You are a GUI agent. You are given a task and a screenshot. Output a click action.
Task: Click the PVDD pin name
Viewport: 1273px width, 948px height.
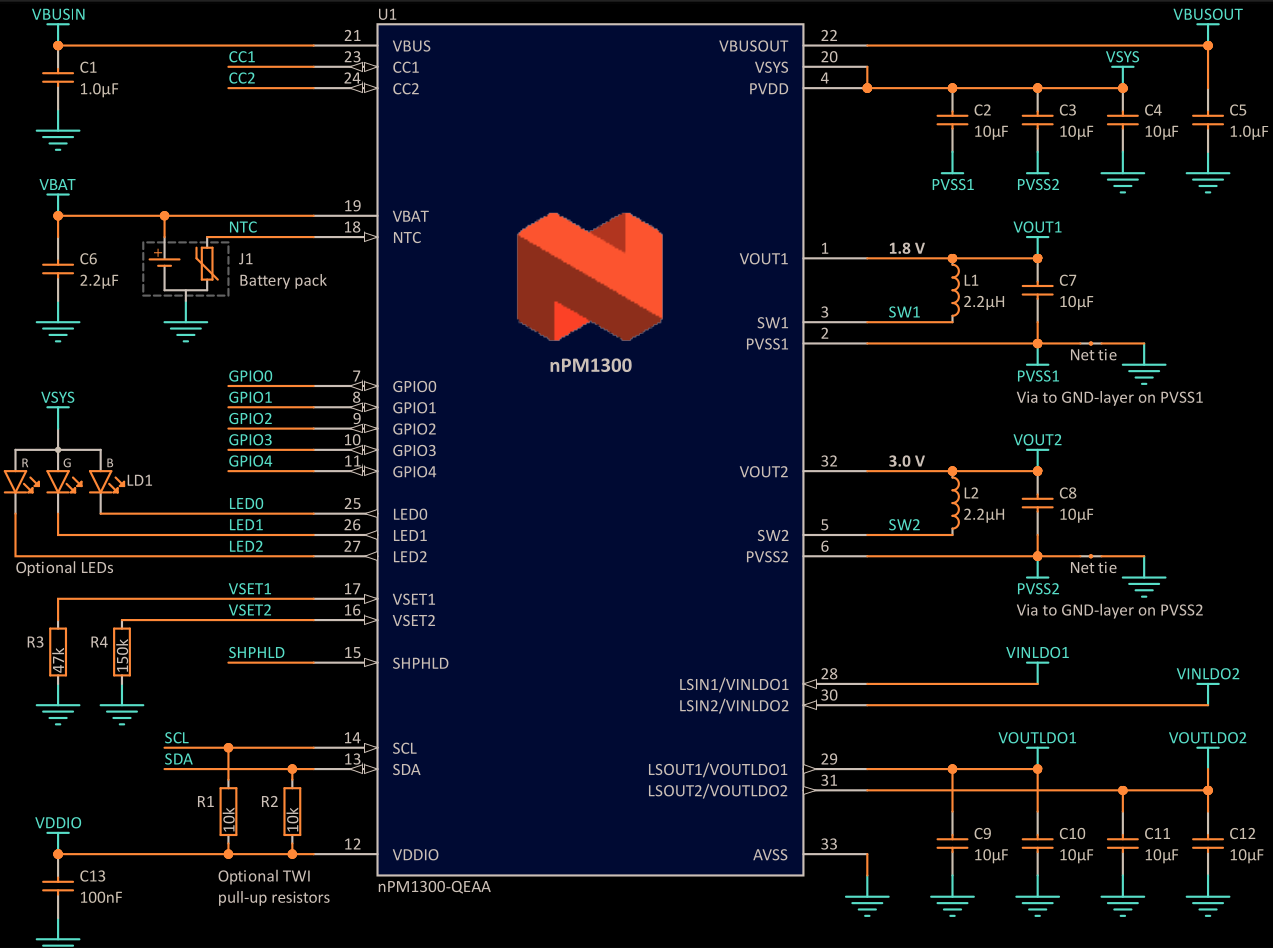[770, 89]
